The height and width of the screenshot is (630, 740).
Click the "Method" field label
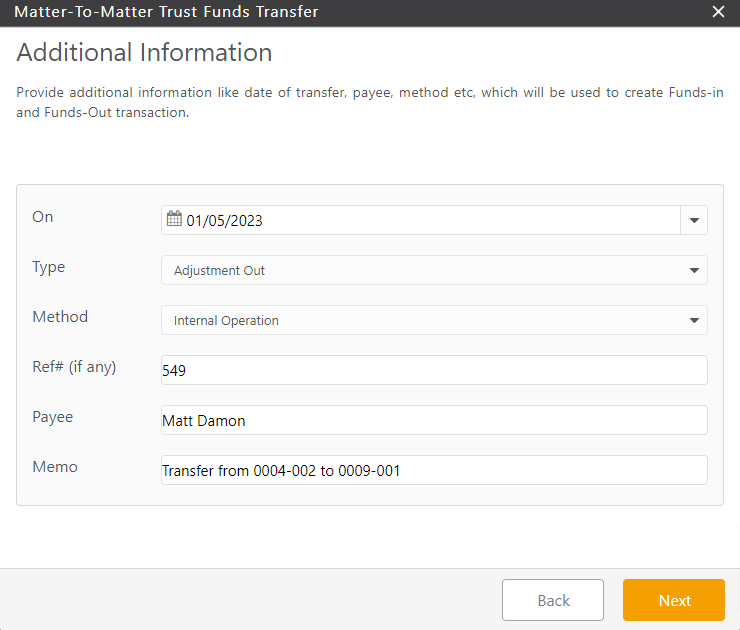pyautogui.click(x=60, y=317)
